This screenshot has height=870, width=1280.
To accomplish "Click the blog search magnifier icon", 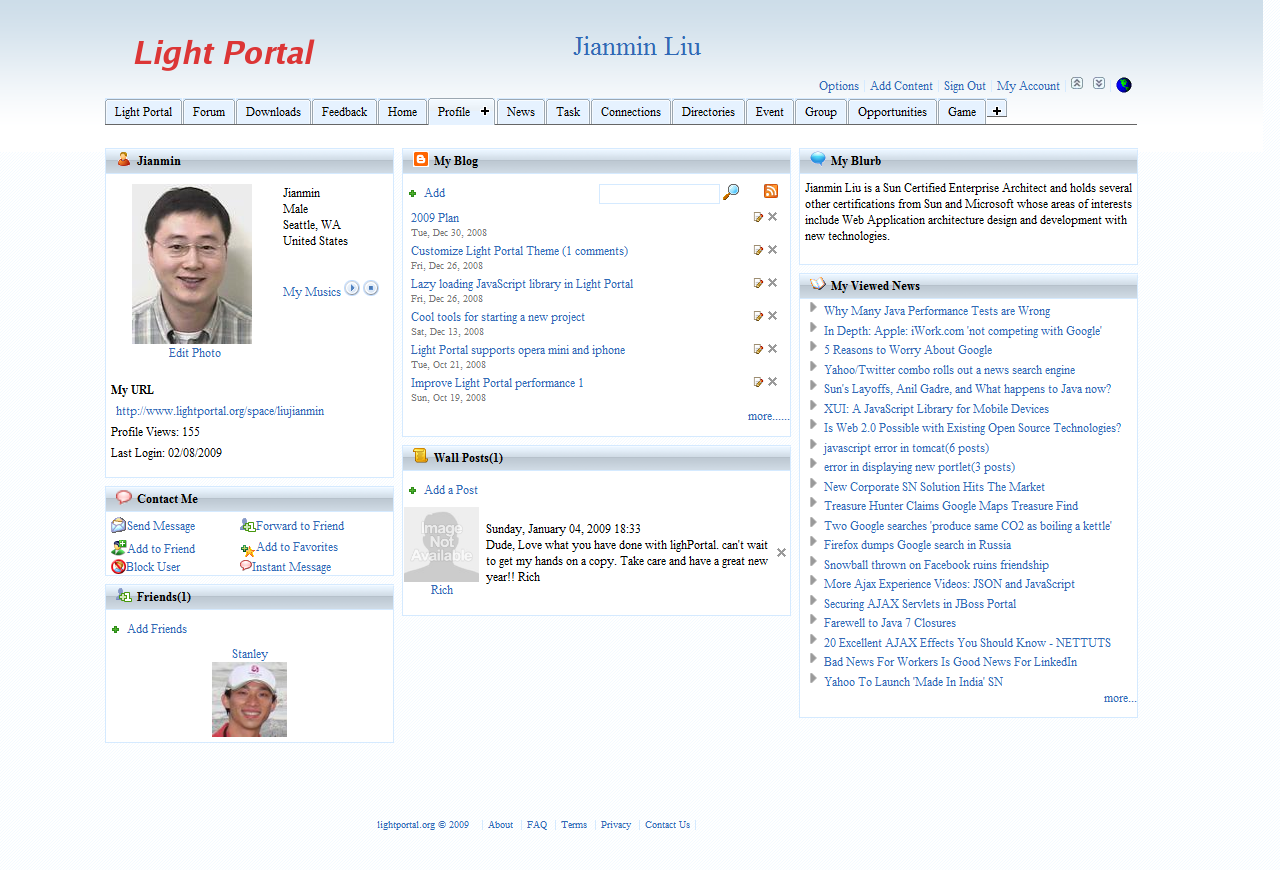I will [731, 192].
